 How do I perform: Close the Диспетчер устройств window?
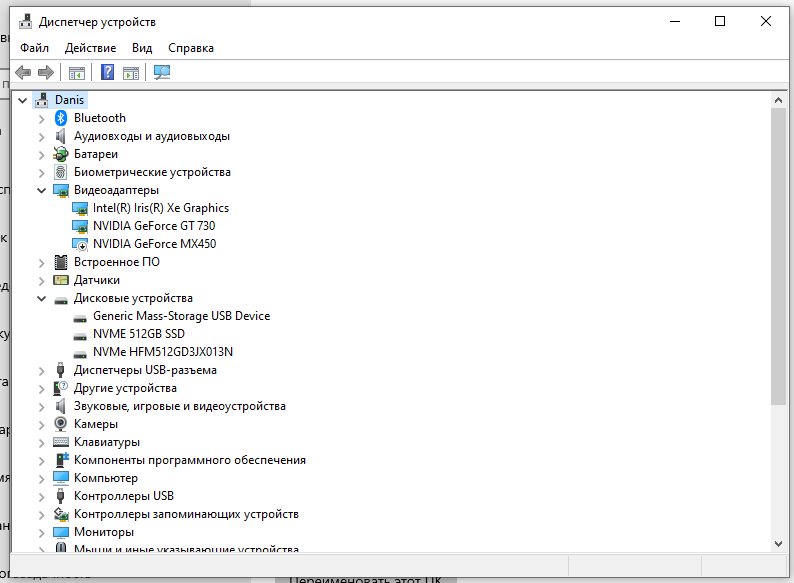coord(766,21)
